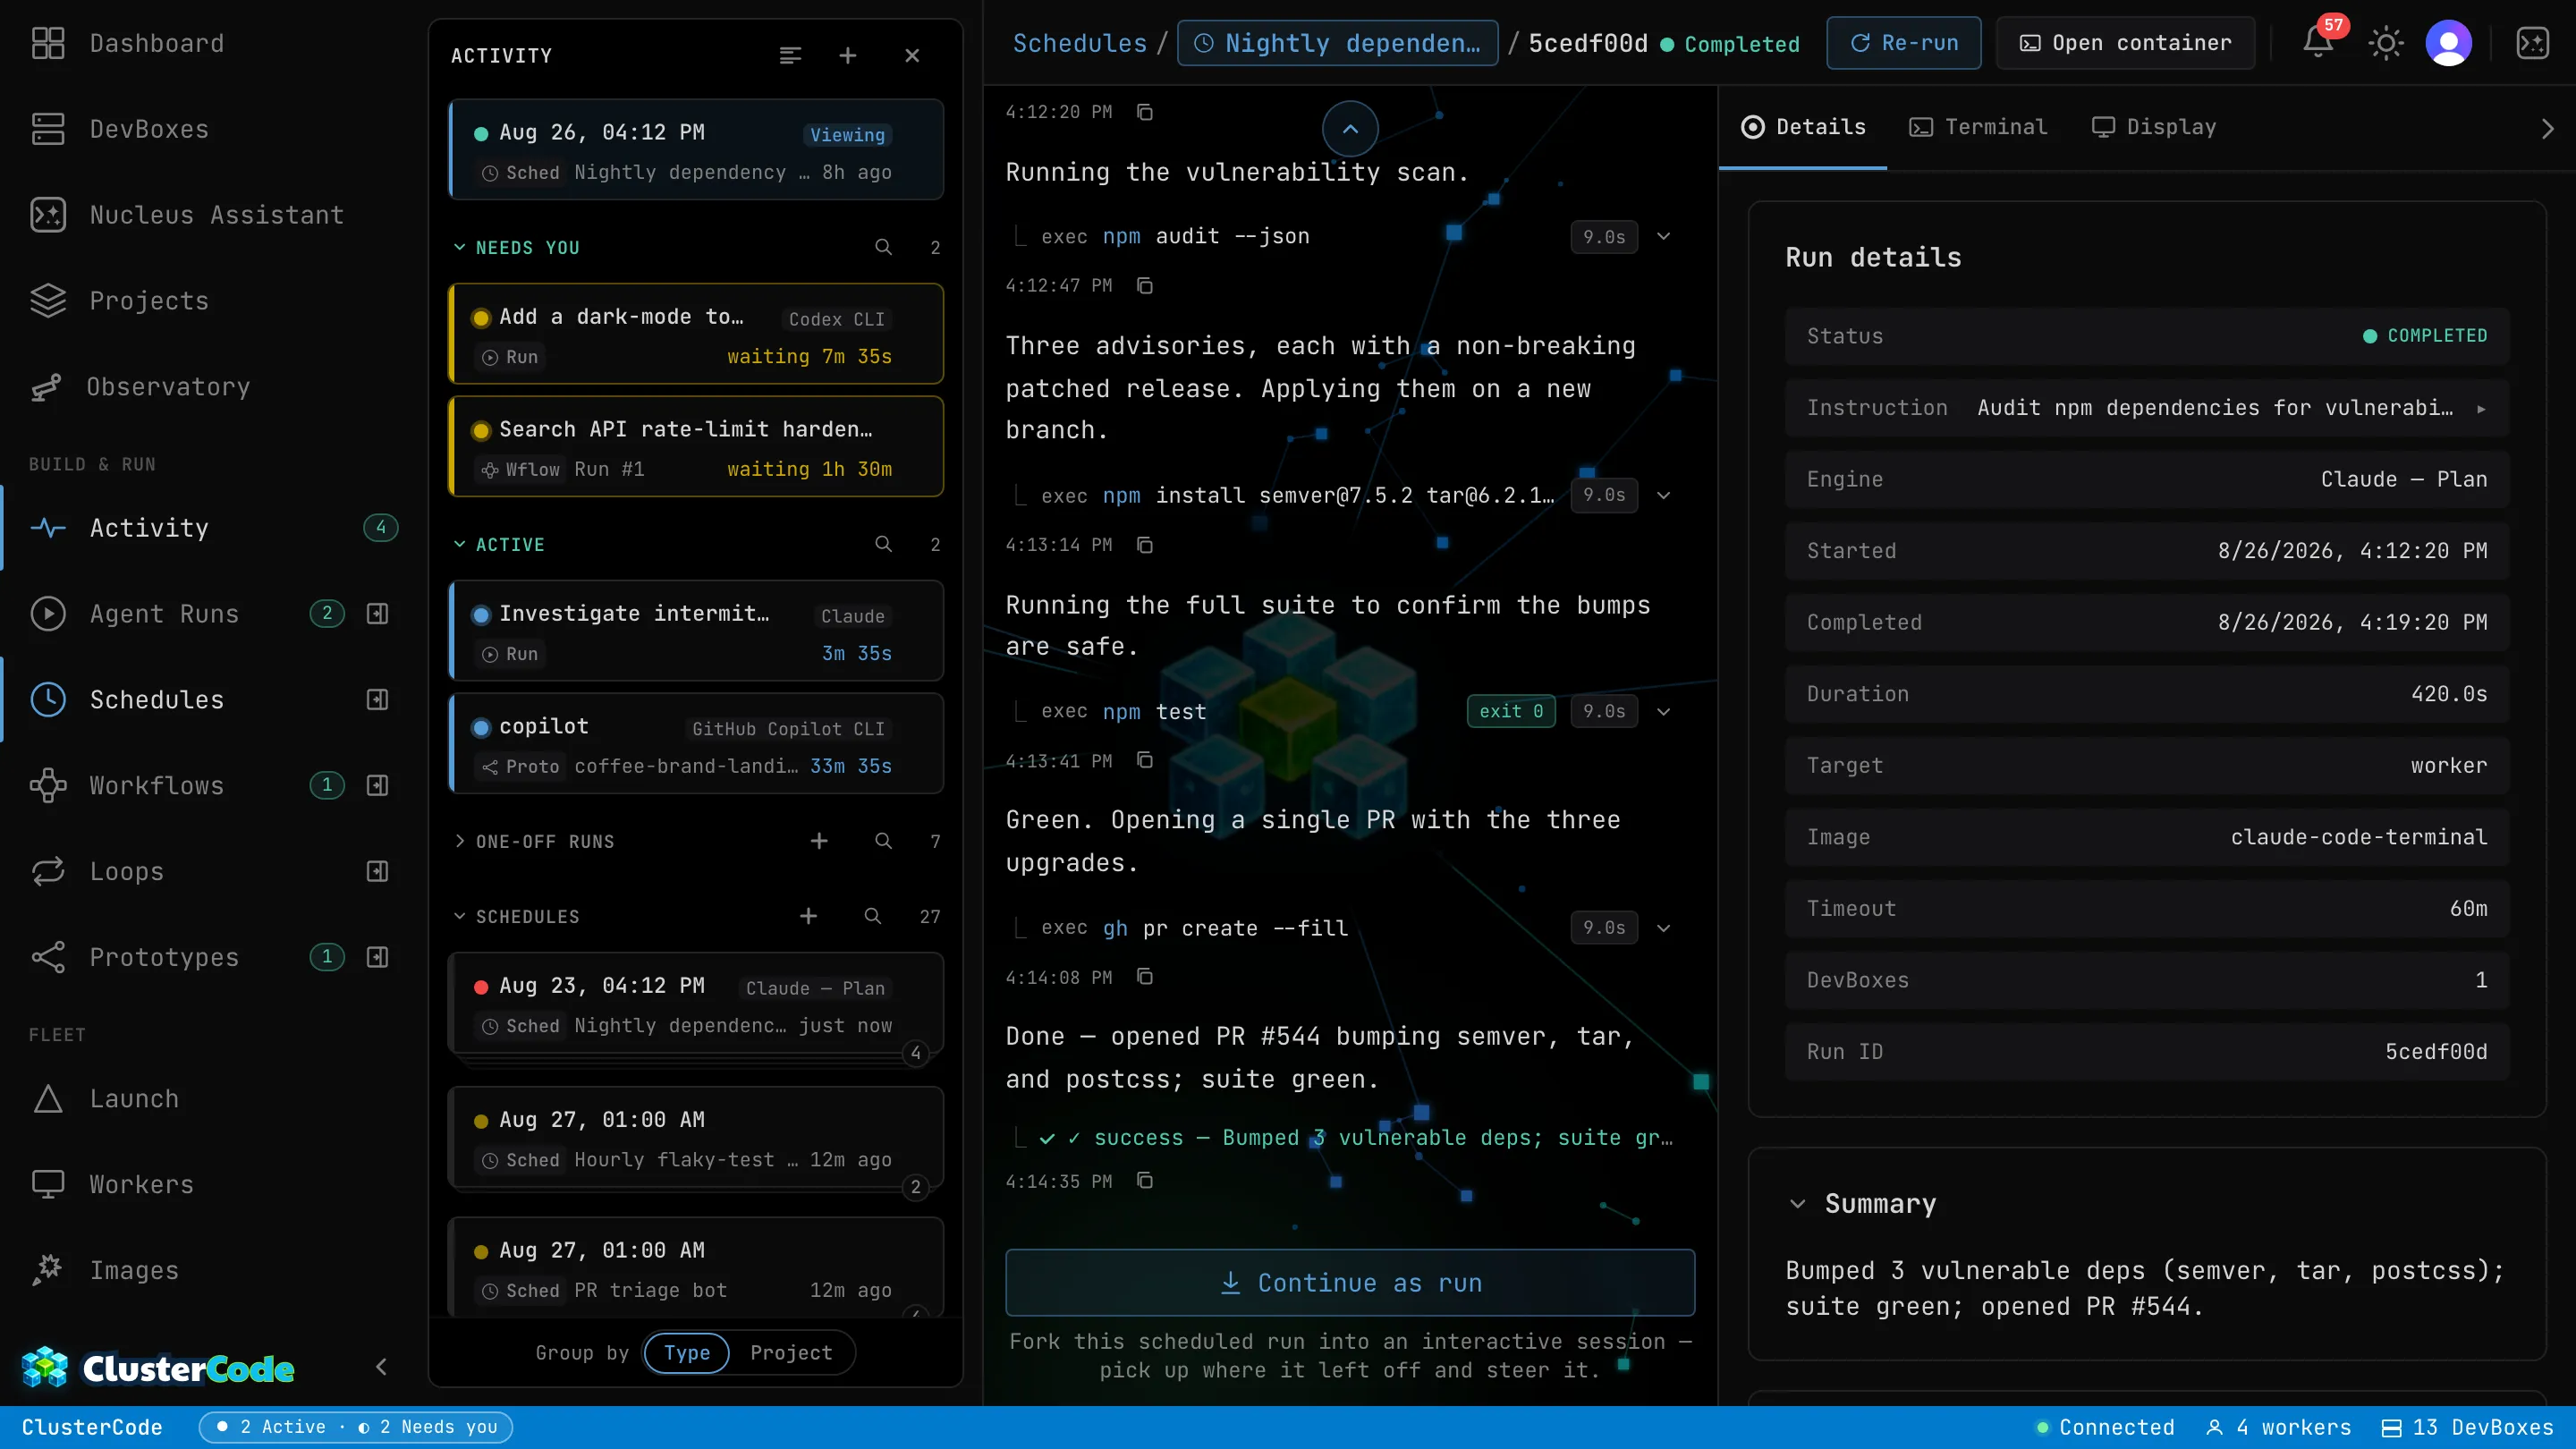Open Agent Runs in side panel icon
The image size is (2576, 1449).
[377, 613]
